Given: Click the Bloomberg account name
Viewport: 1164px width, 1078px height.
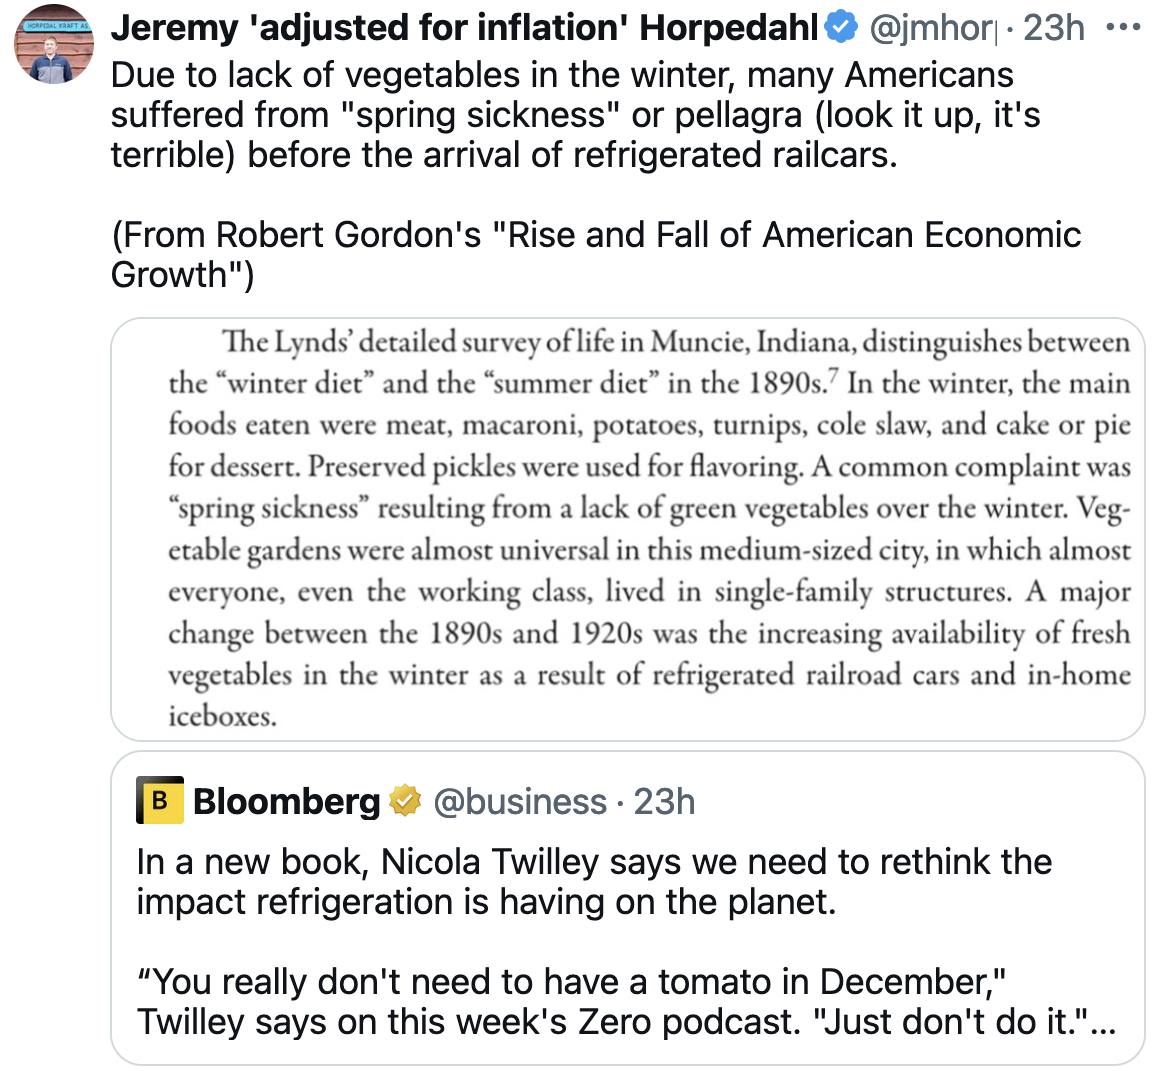Looking at the screenshot, I should point(286,801).
